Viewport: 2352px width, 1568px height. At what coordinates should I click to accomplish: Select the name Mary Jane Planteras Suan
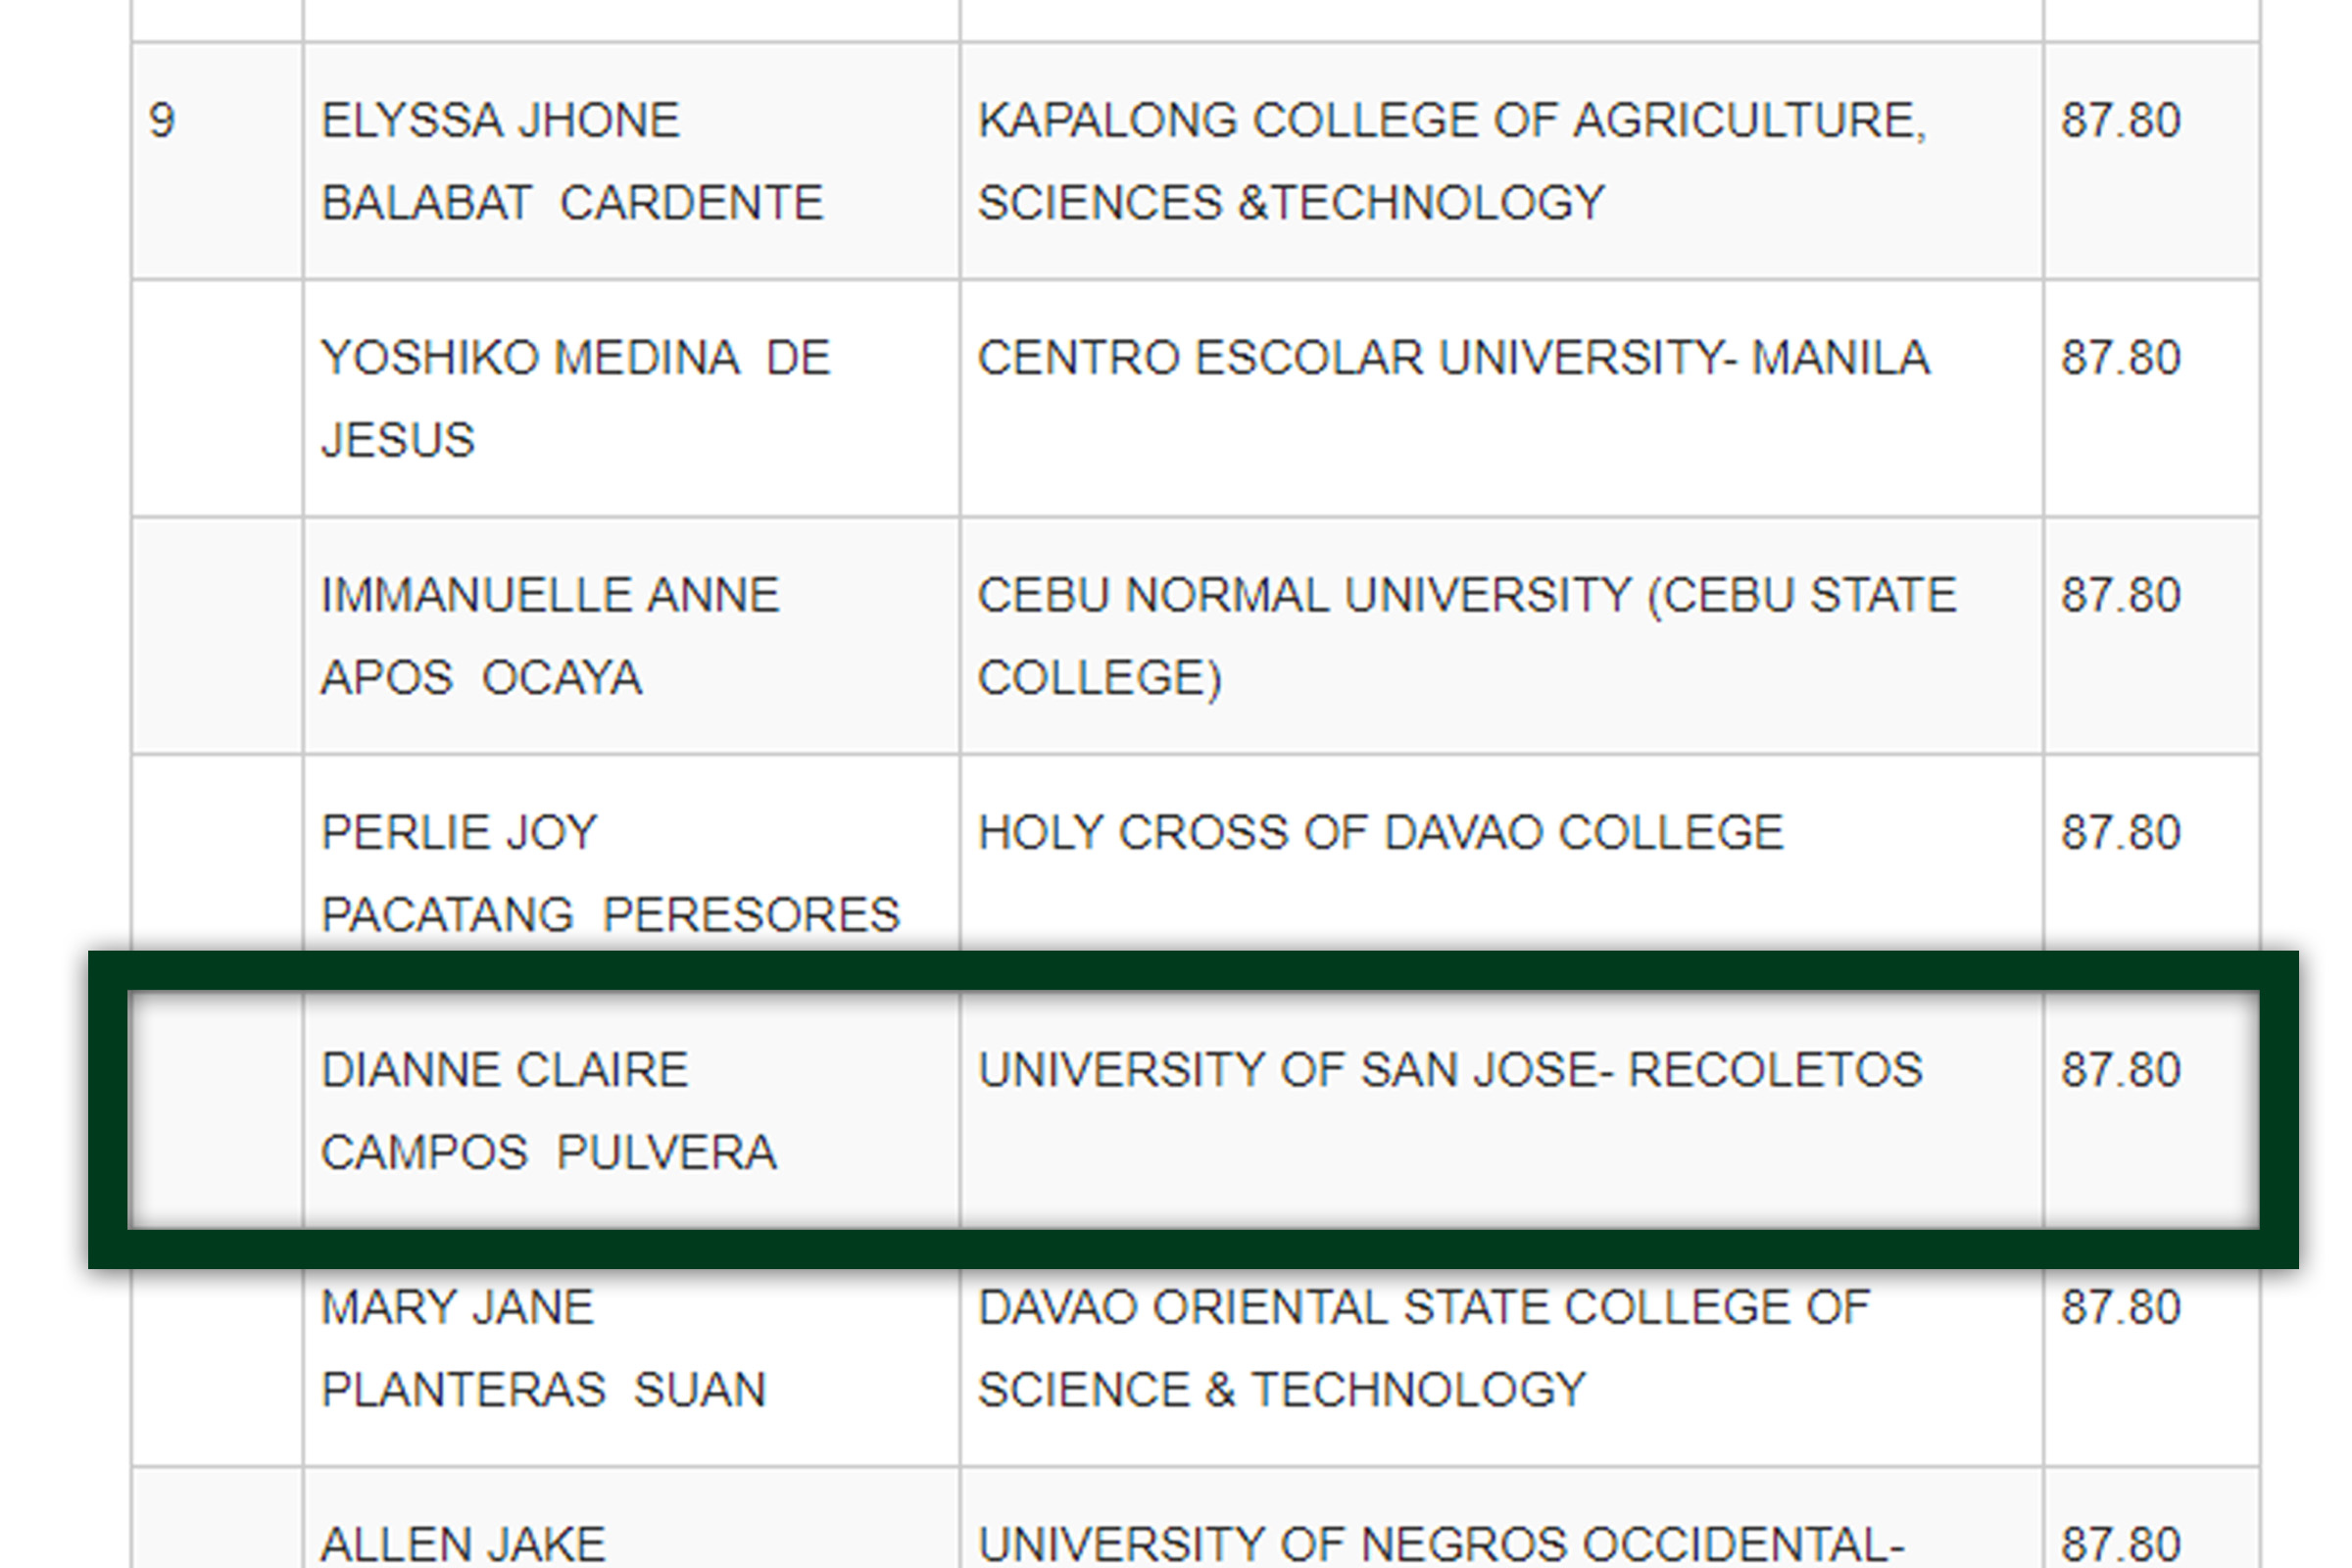(x=543, y=1348)
